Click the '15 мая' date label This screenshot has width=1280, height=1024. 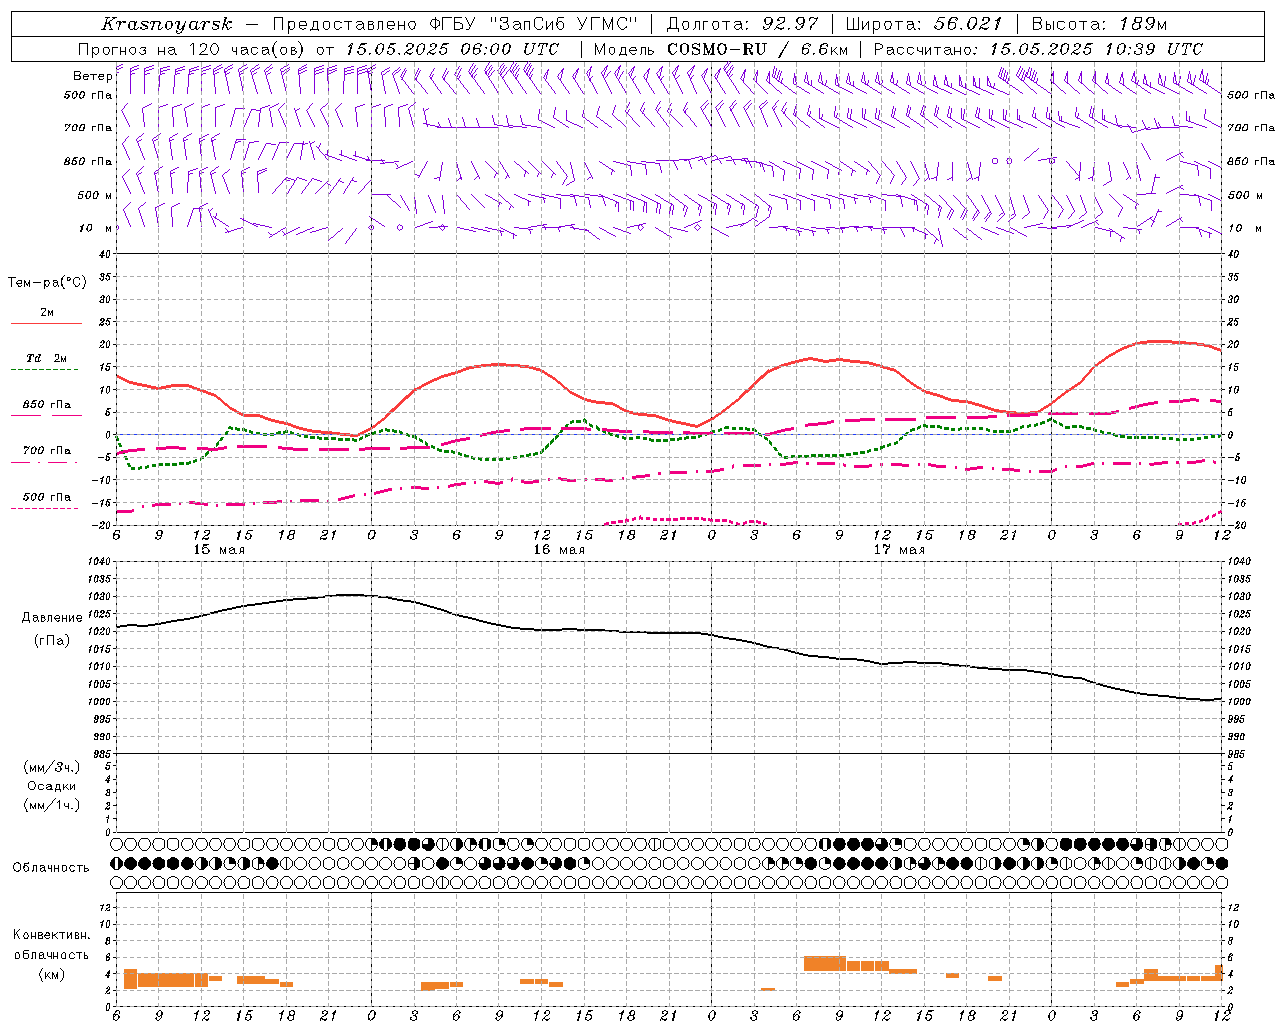tap(219, 550)
